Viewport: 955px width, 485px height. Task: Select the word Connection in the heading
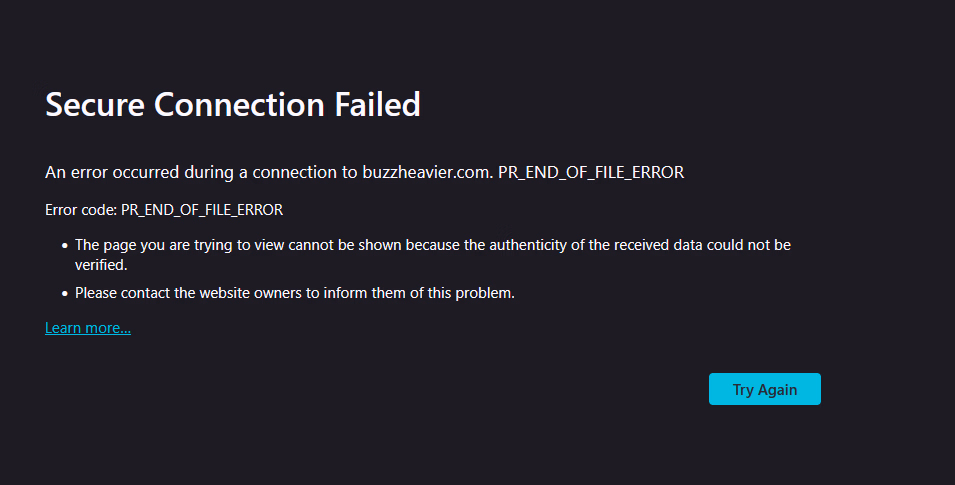[239, 104]
